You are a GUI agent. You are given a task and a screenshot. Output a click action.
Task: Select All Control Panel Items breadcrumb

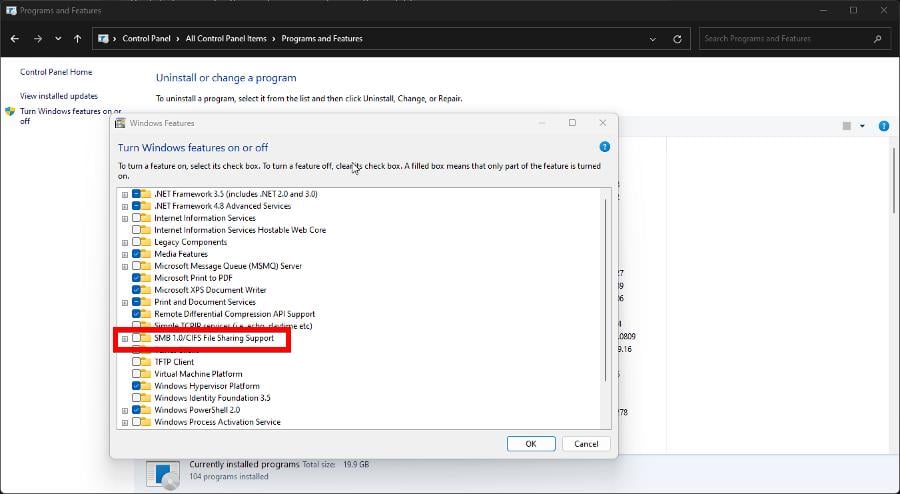[226, 38]
